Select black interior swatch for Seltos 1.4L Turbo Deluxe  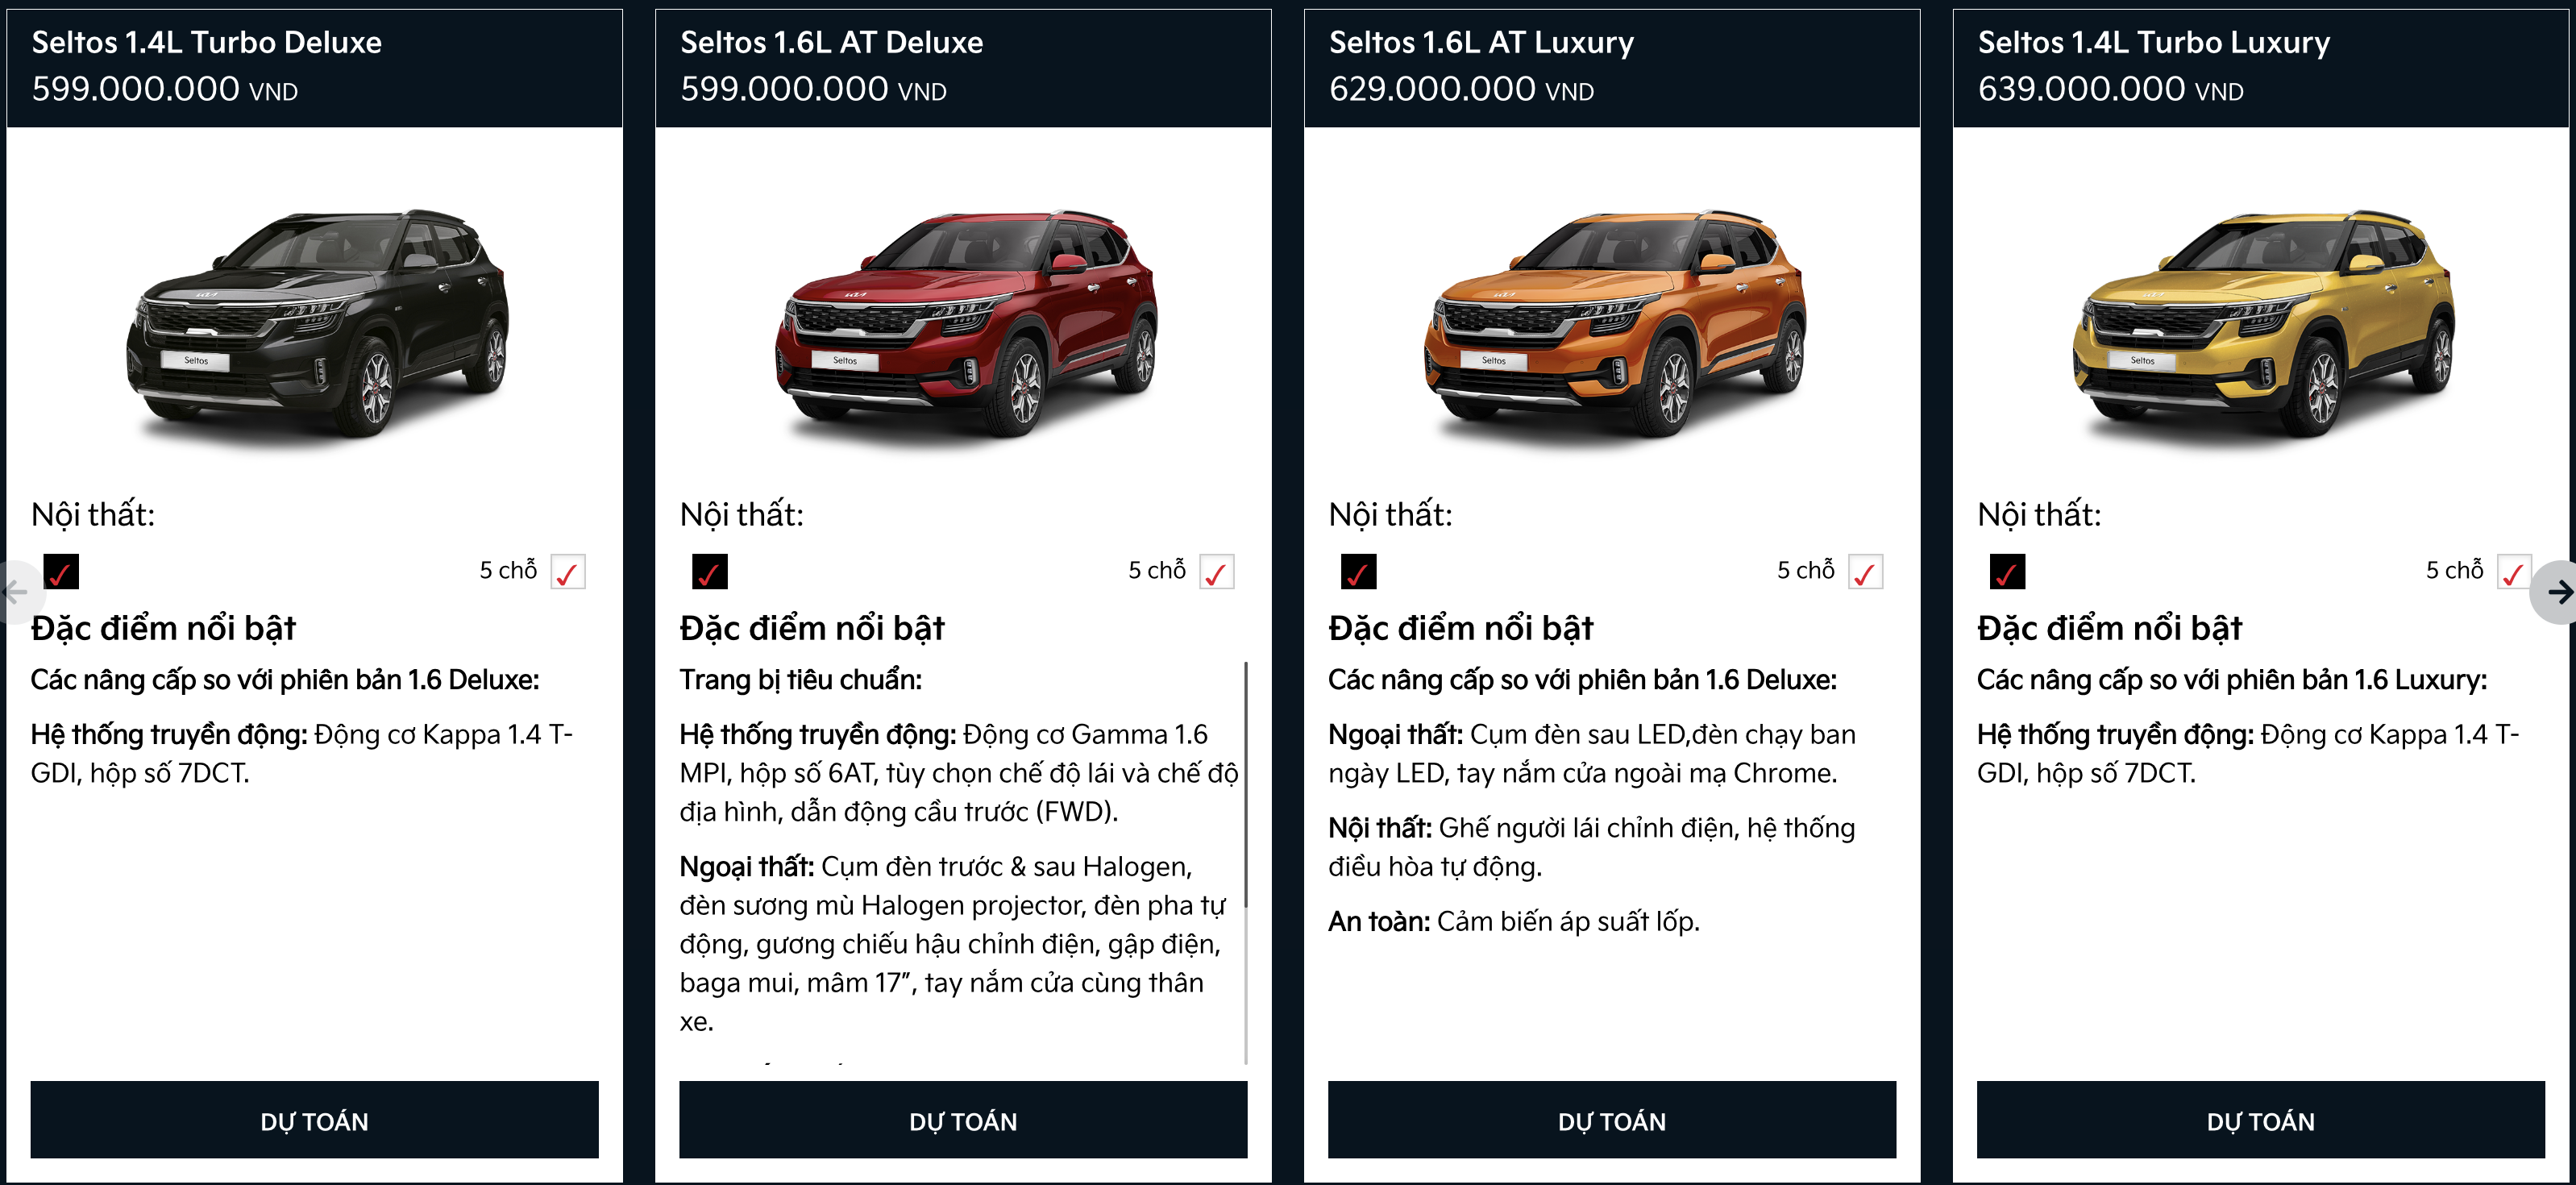[x=61, y=572]
